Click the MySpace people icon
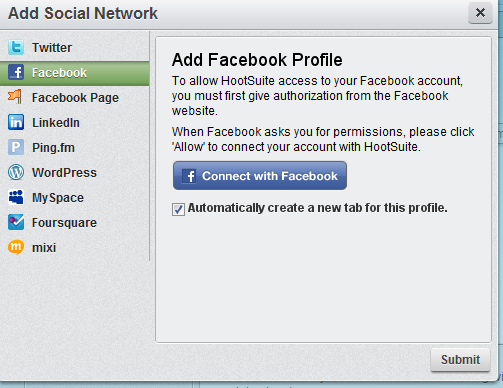Image resolution: width=503 pixels, height=388 pixels. 16,197
